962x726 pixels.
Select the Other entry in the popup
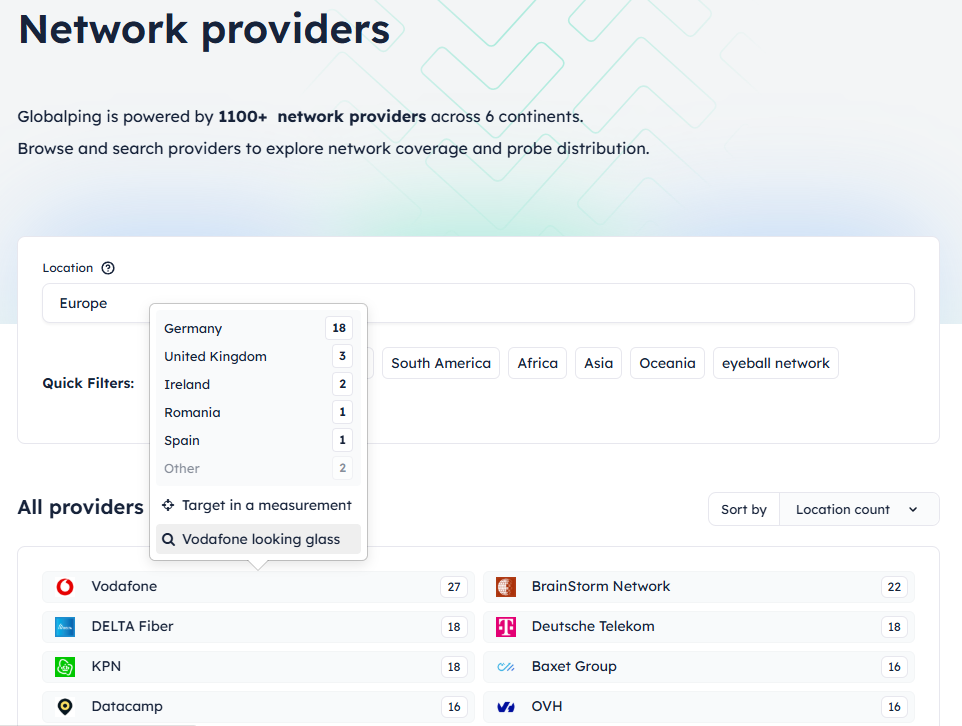[258, 468]
